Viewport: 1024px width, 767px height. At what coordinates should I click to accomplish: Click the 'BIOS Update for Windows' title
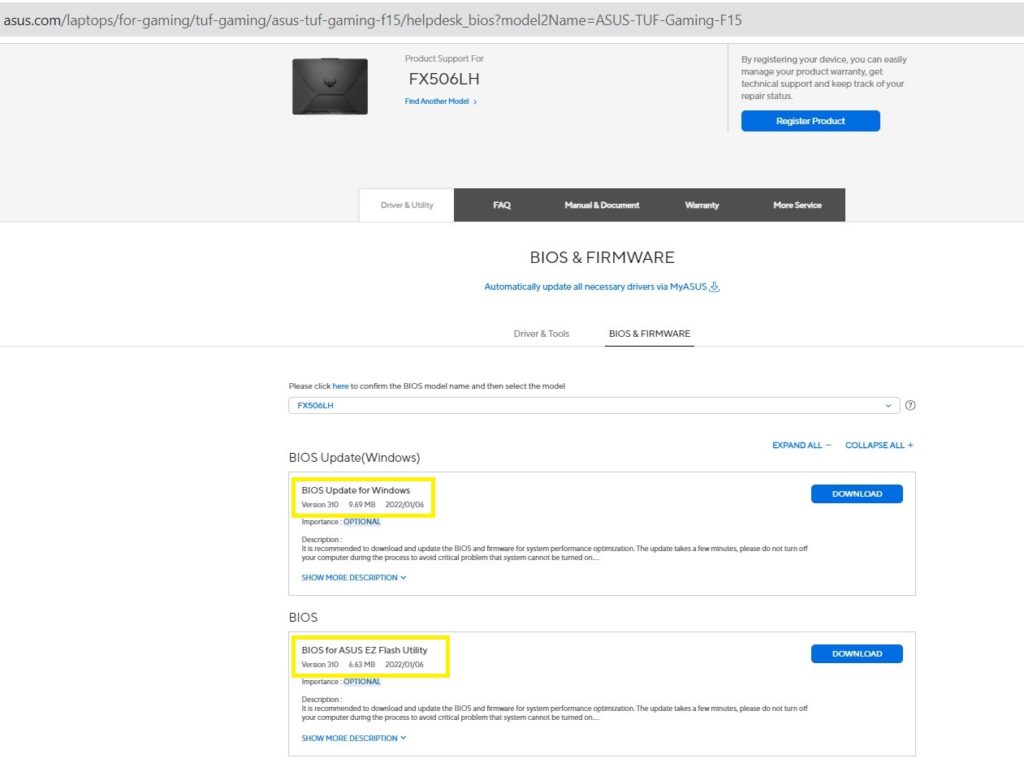356,491
